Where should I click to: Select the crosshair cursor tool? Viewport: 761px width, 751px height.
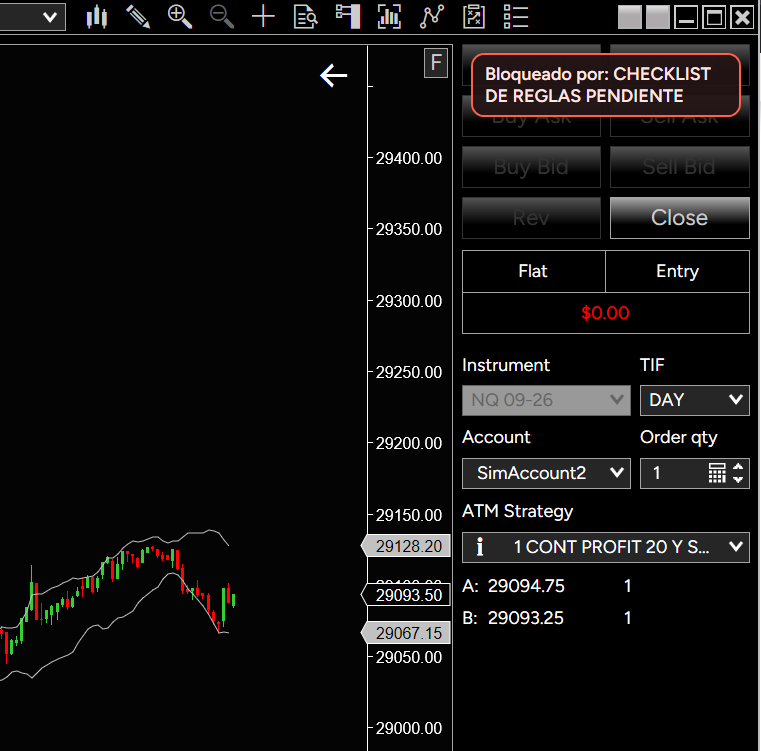[x=264, y=17]
